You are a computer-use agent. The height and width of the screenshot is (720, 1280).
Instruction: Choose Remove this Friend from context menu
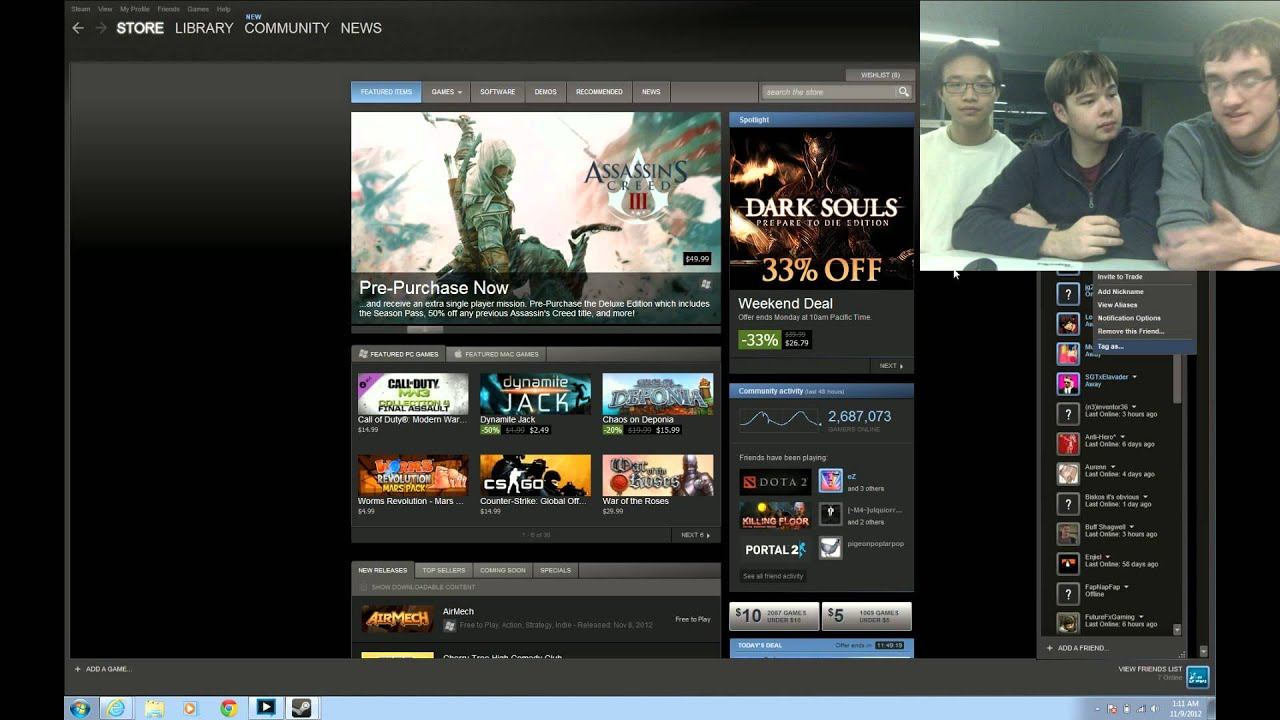pos(1130,331)
